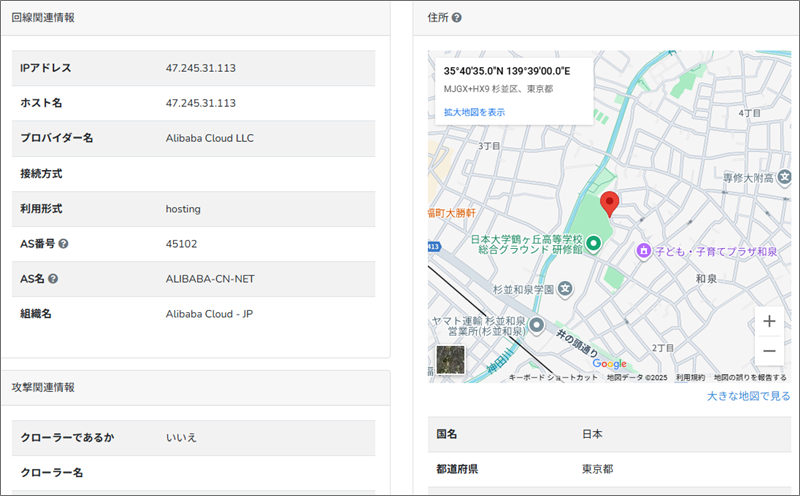Click the 福町大勝軒 restaurant label
Image resolution: width=800 pixels, height=496 pixels.
[452, 213]
